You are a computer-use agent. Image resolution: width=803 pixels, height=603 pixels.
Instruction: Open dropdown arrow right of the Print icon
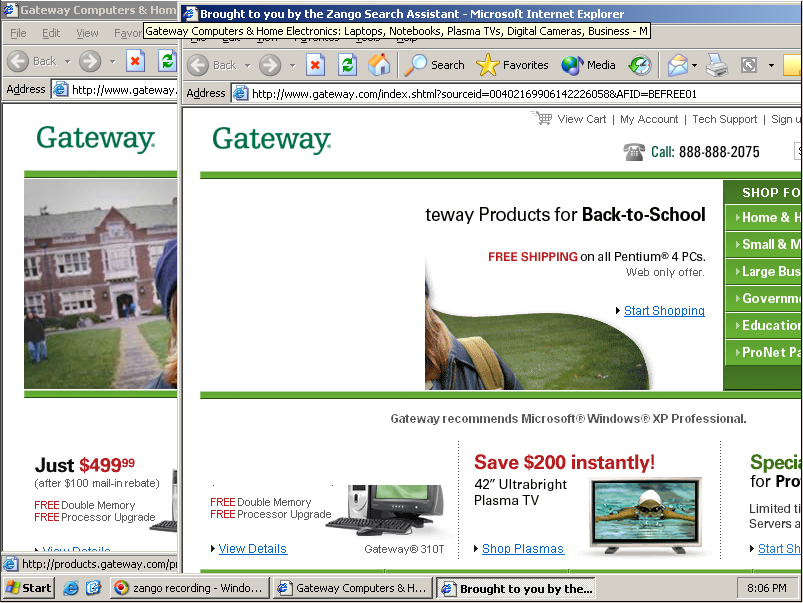pos(771,66)
